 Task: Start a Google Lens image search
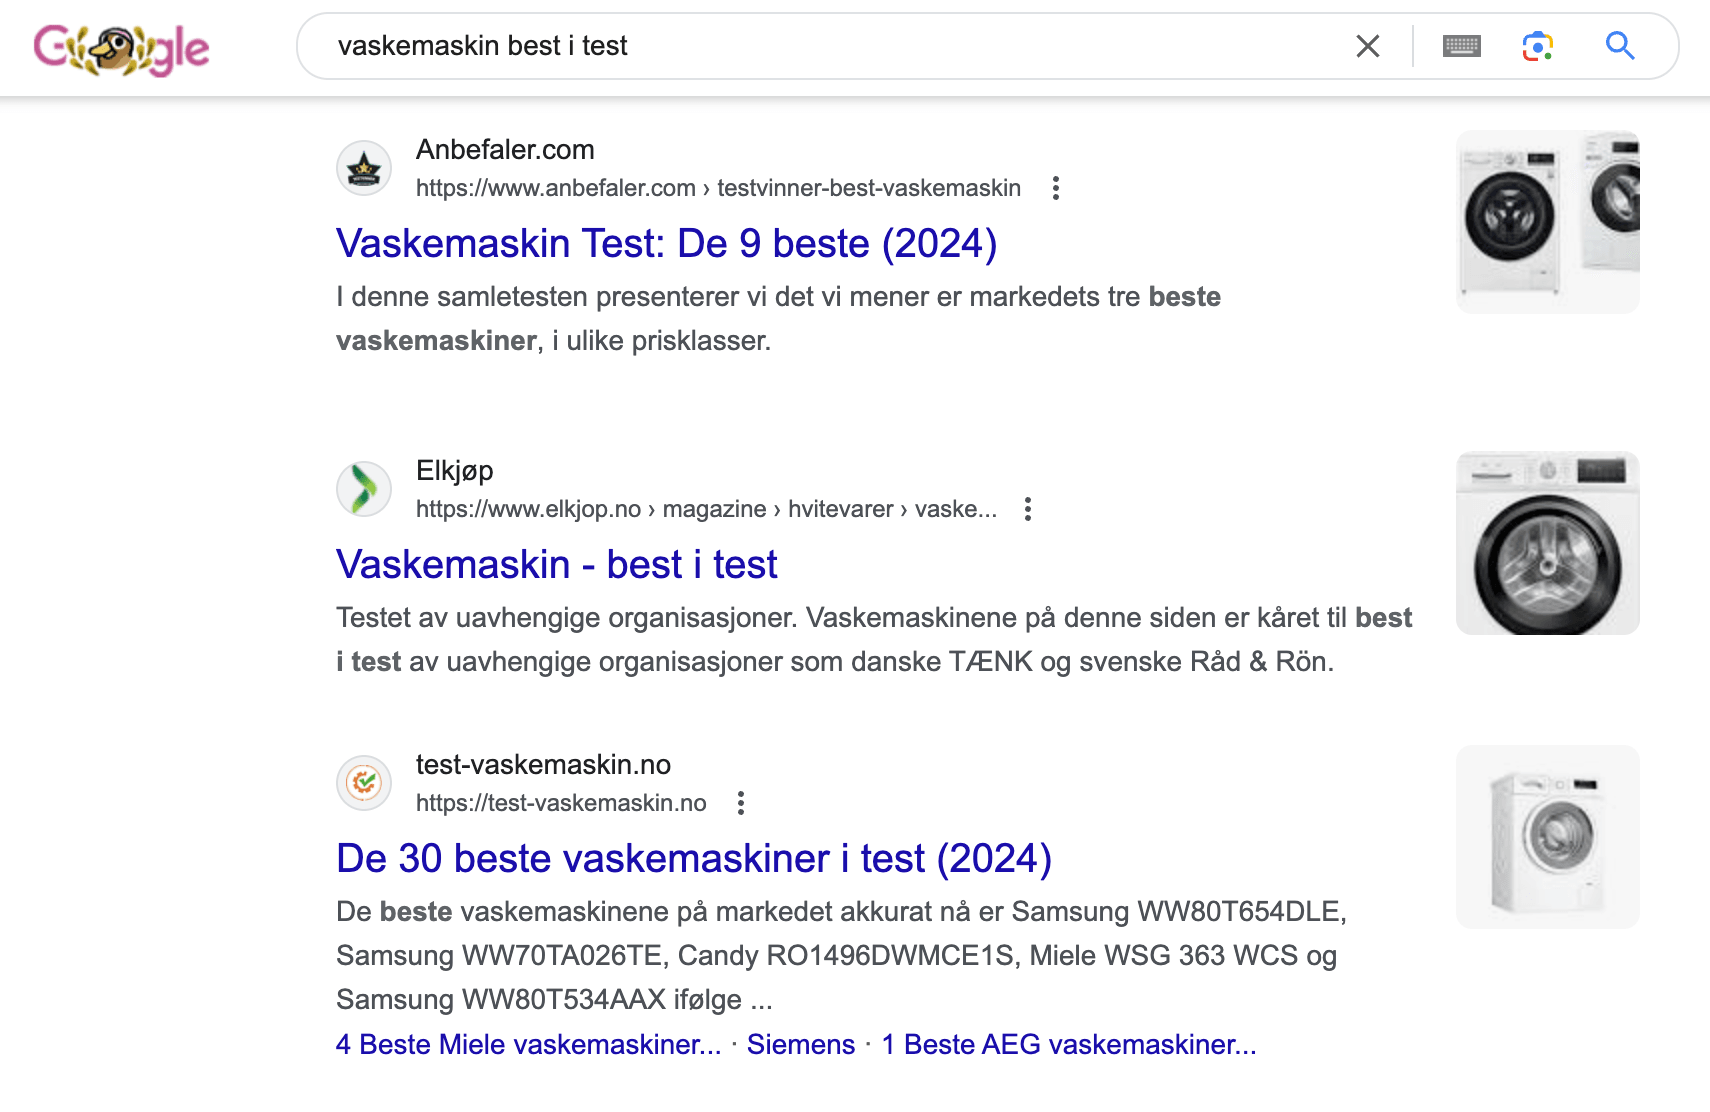point(1538,46)
